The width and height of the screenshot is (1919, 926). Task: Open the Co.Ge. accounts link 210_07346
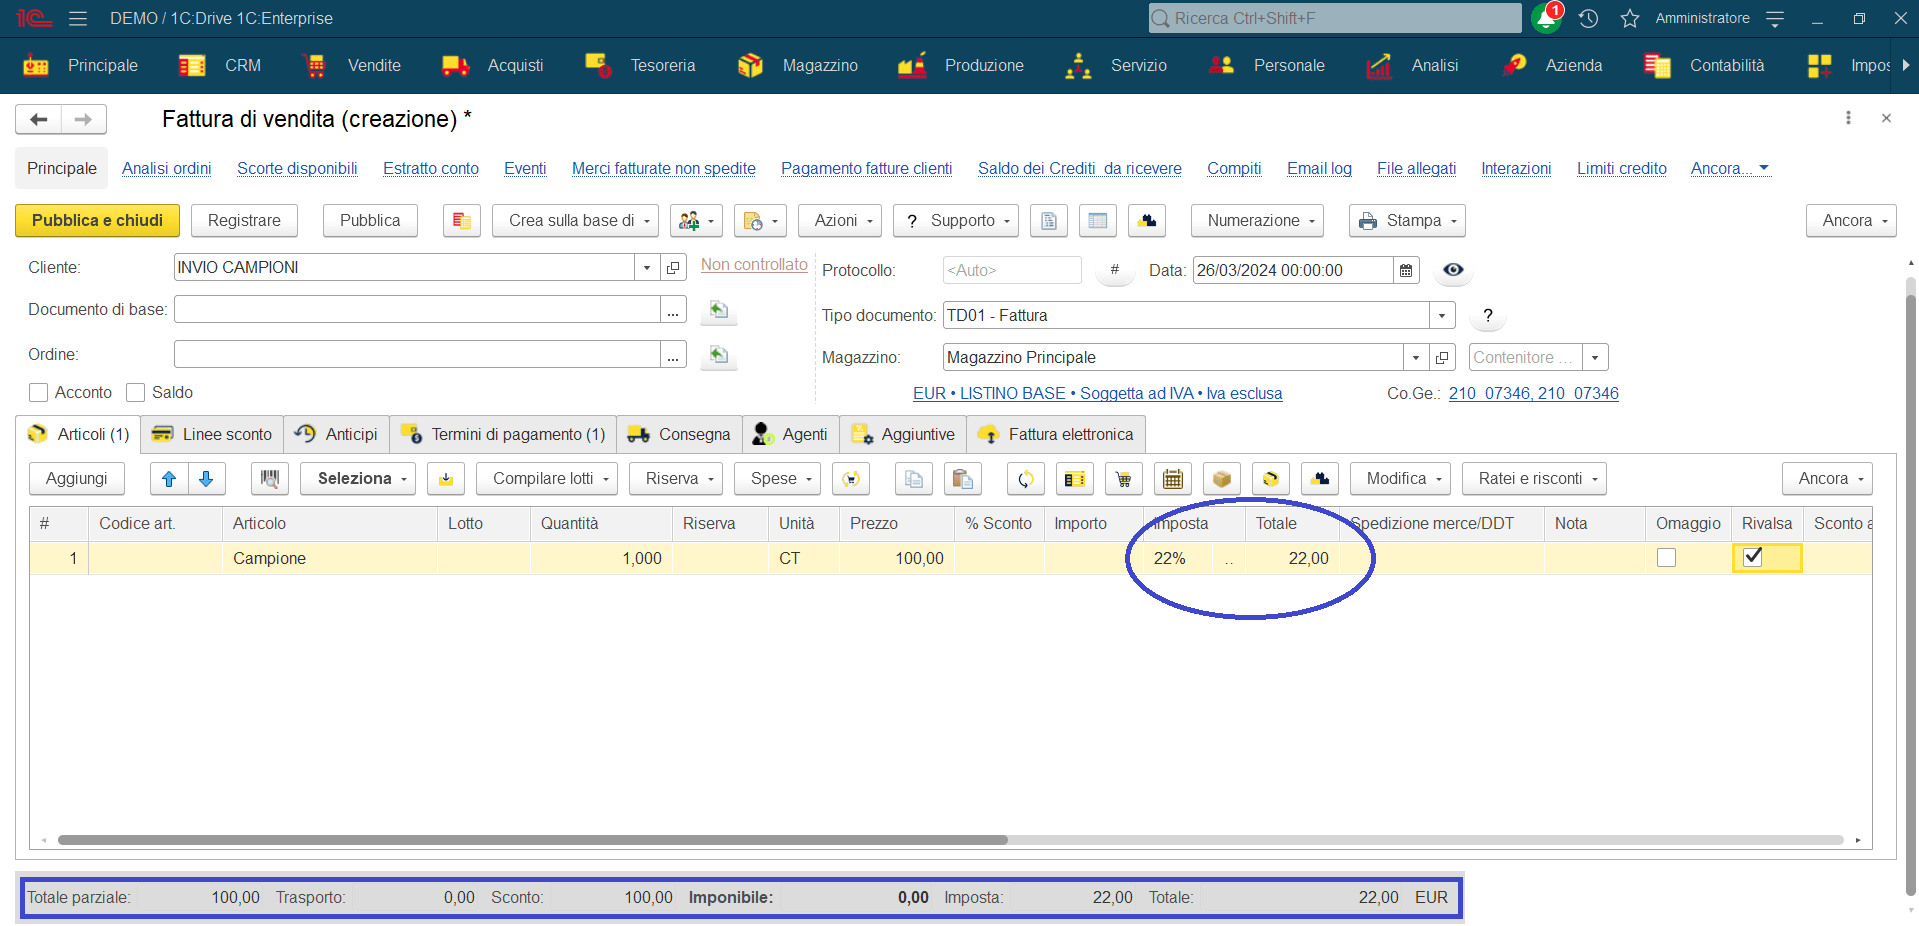(1533, 393)
